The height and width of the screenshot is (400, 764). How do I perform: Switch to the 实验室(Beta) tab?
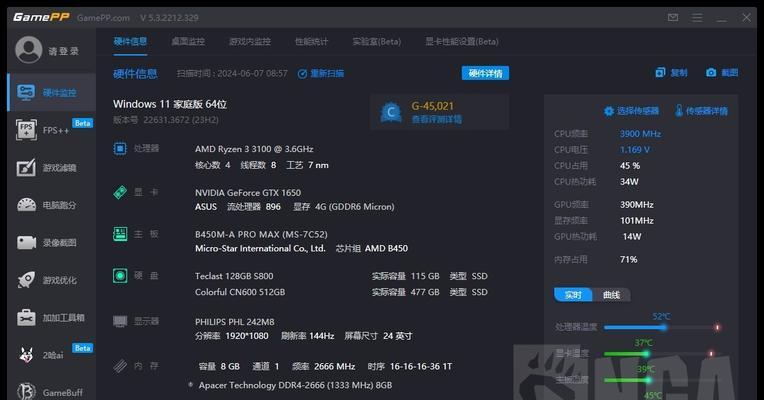[377, 41]
